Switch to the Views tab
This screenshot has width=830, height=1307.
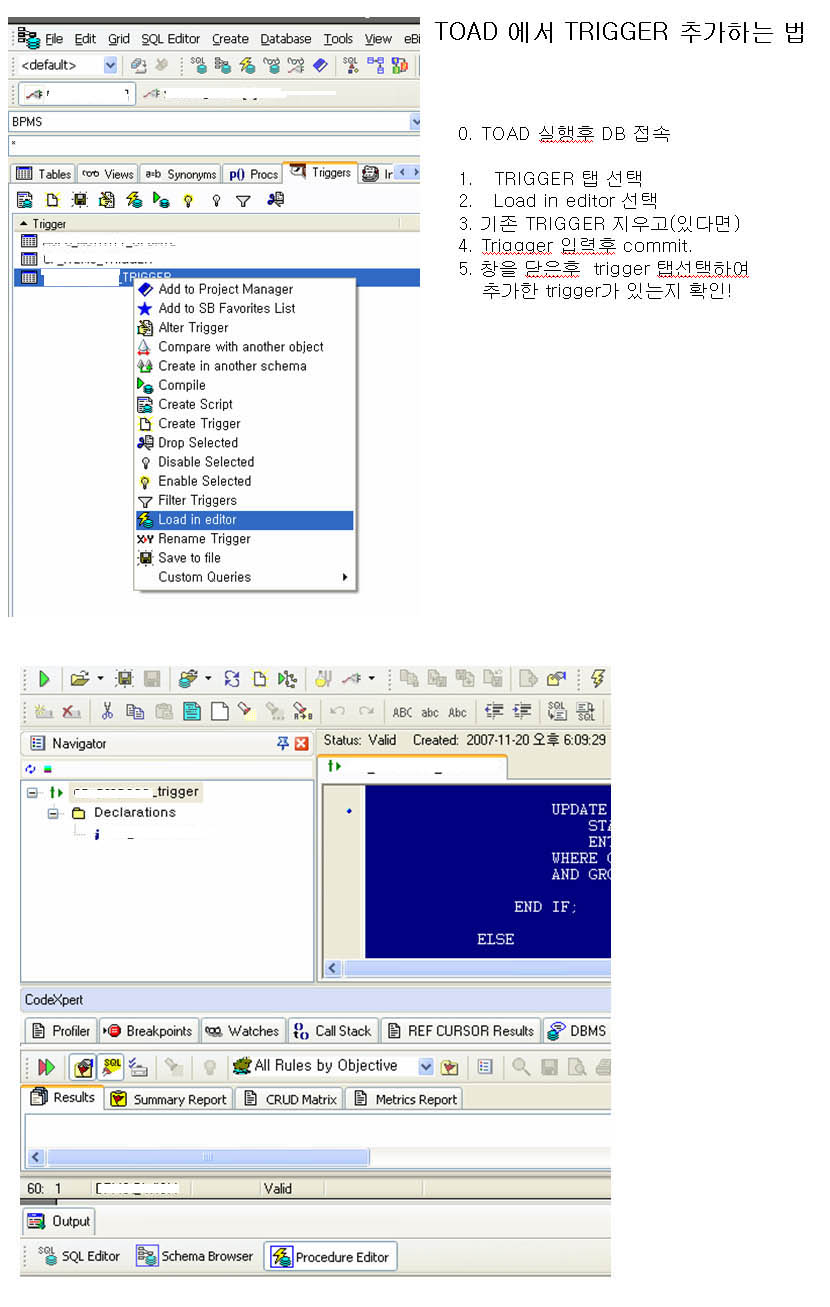pyautogui.click(x=107, y=174)
